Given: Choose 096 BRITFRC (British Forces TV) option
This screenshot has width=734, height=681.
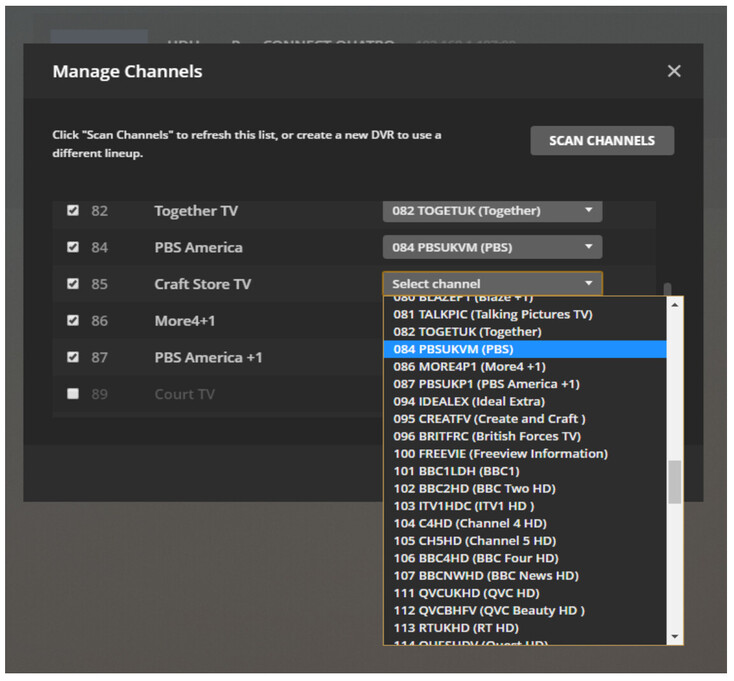Looking at the screenshot, I should [x=524, y=436].
